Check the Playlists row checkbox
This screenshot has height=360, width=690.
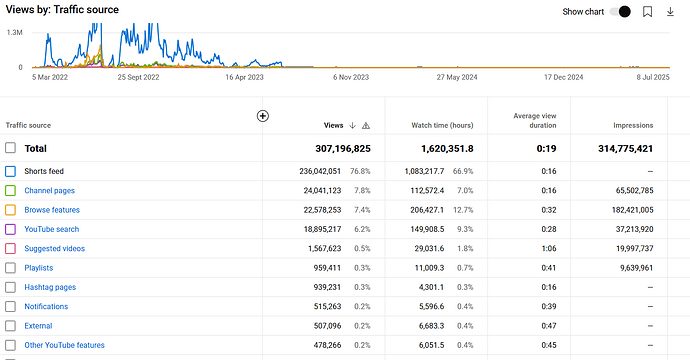point(11,268)
